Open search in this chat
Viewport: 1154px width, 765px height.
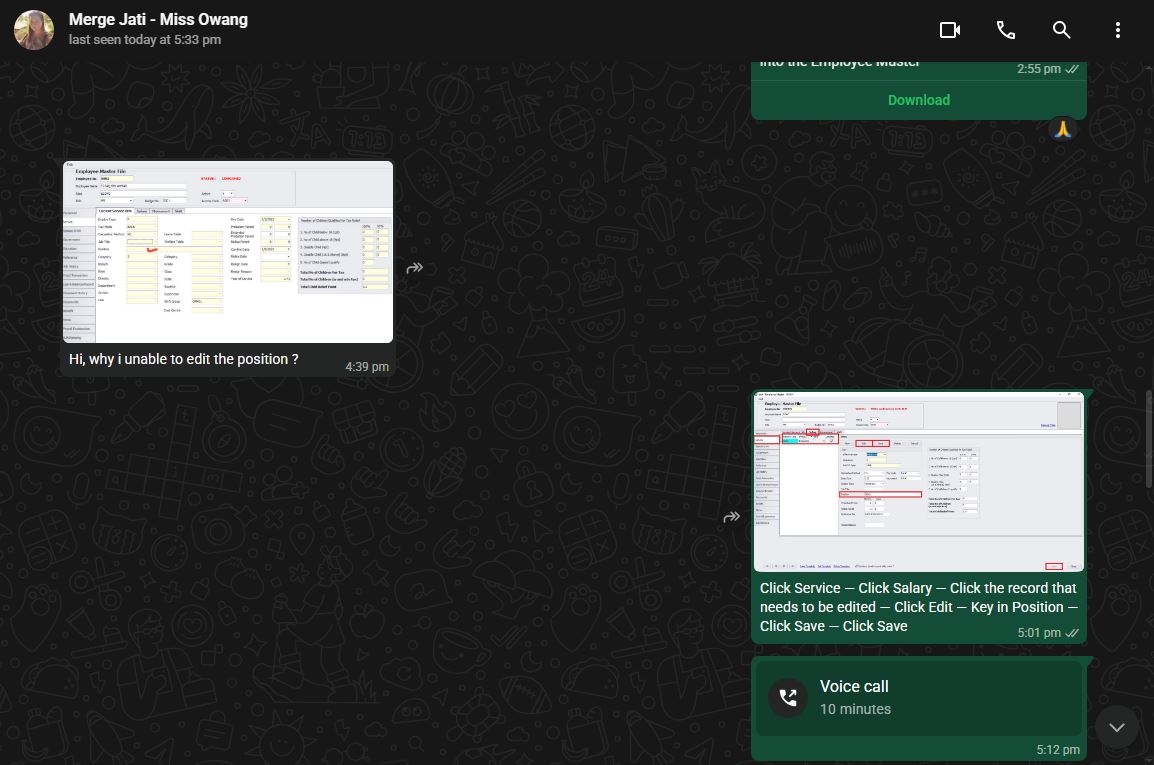(x=1061, y=30)
